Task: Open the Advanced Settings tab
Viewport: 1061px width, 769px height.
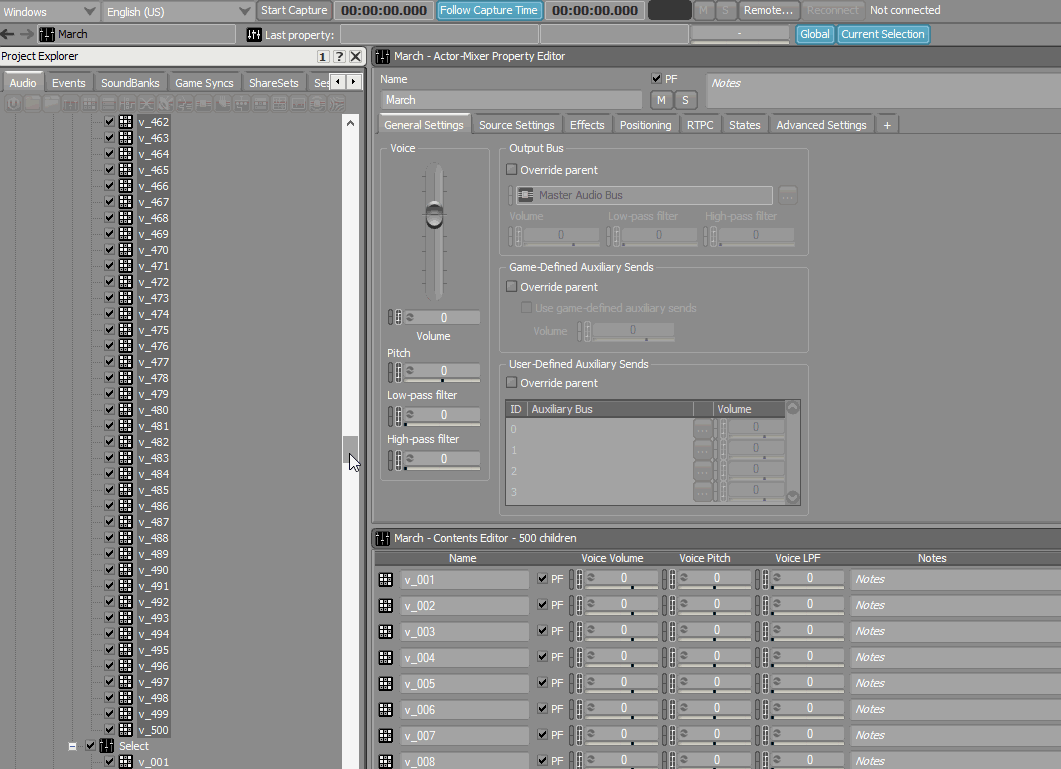Action: click(821, 125)
